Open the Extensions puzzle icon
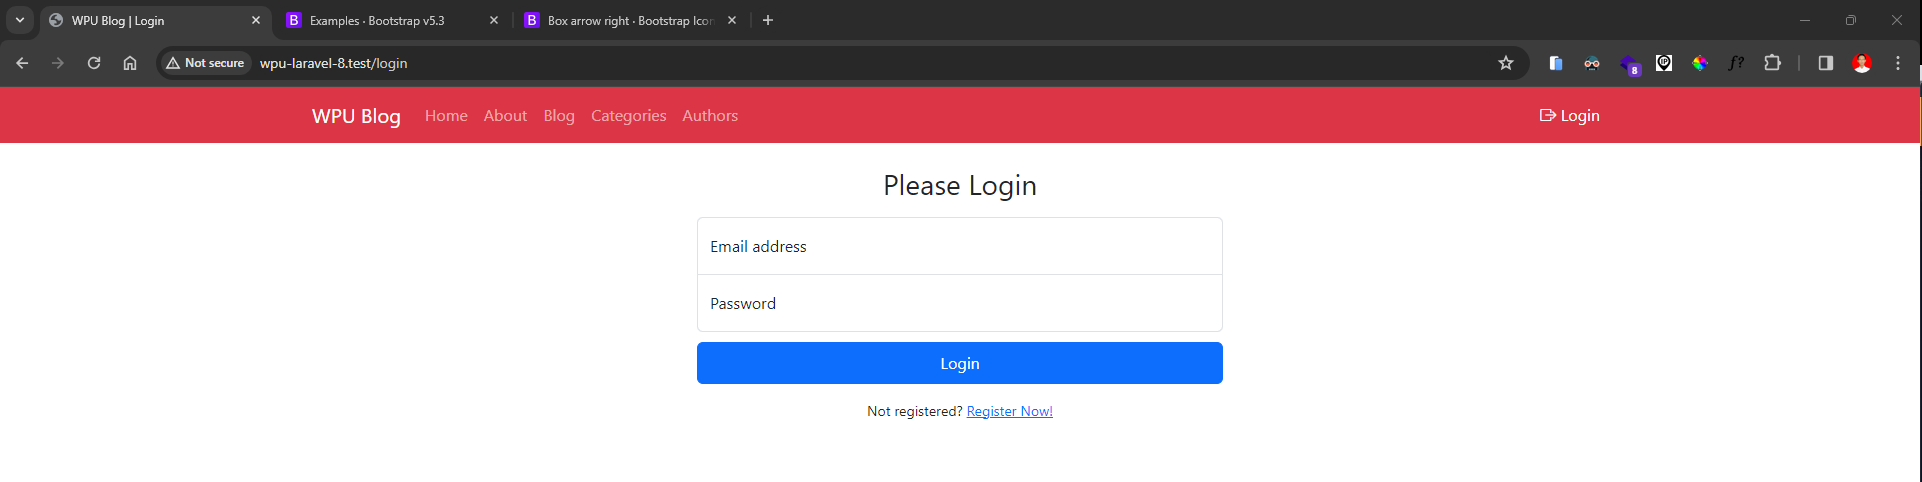This screenshot has height=482, width=1922. [x=1772, y=63]
